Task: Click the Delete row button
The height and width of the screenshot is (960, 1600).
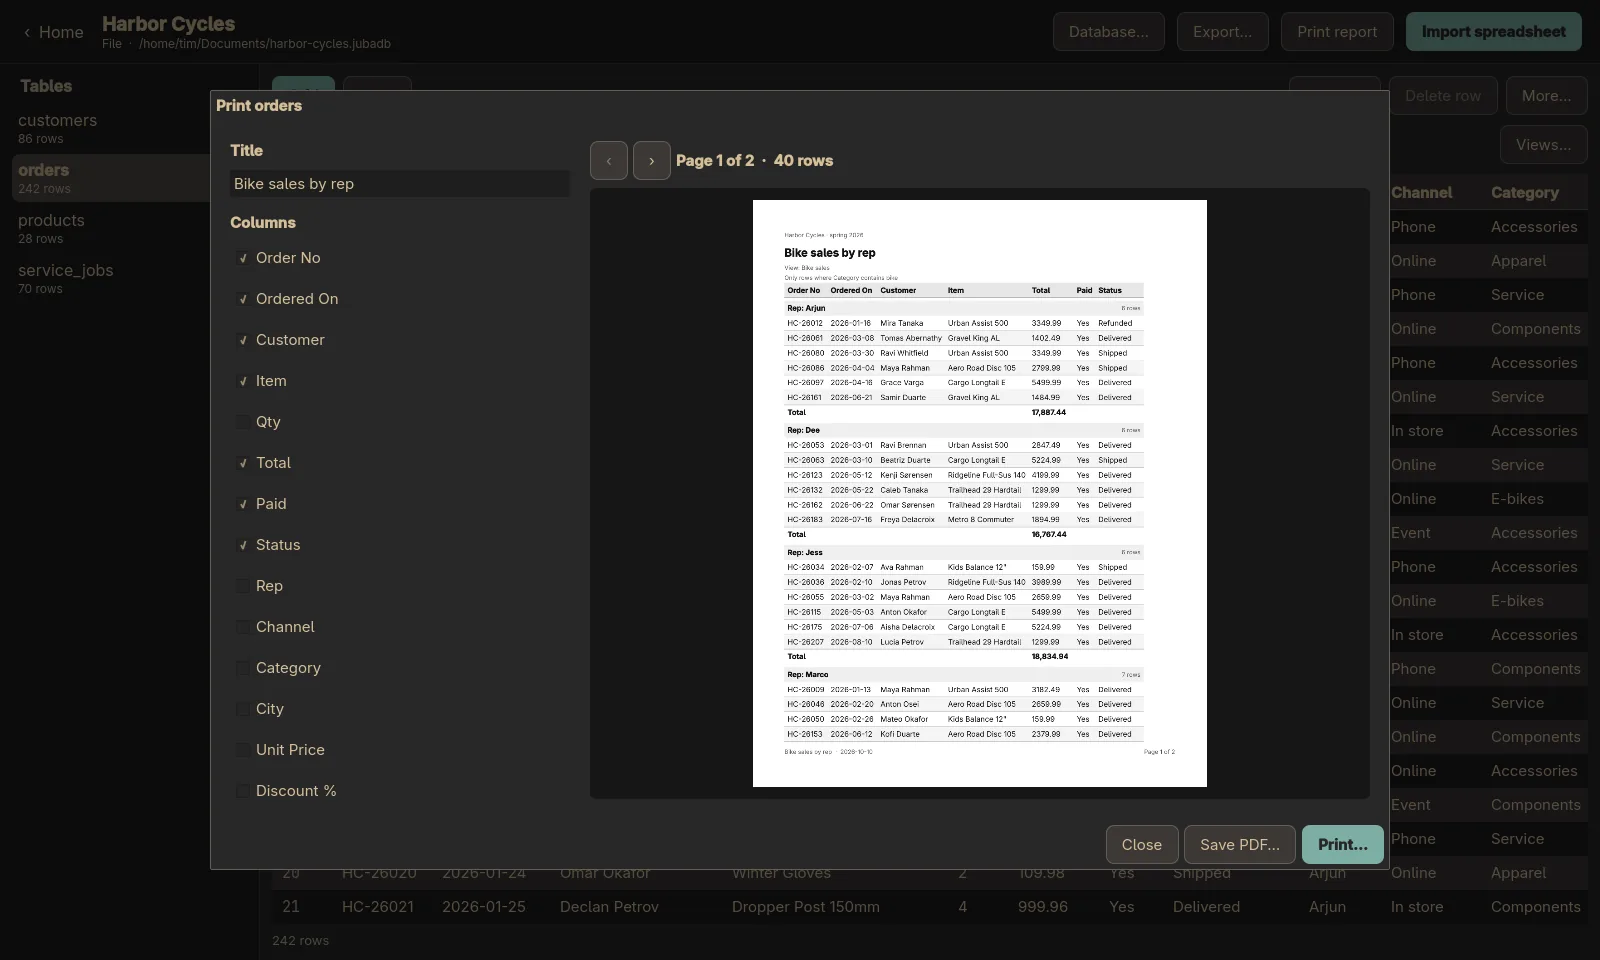Action: tap(1442, 96)
